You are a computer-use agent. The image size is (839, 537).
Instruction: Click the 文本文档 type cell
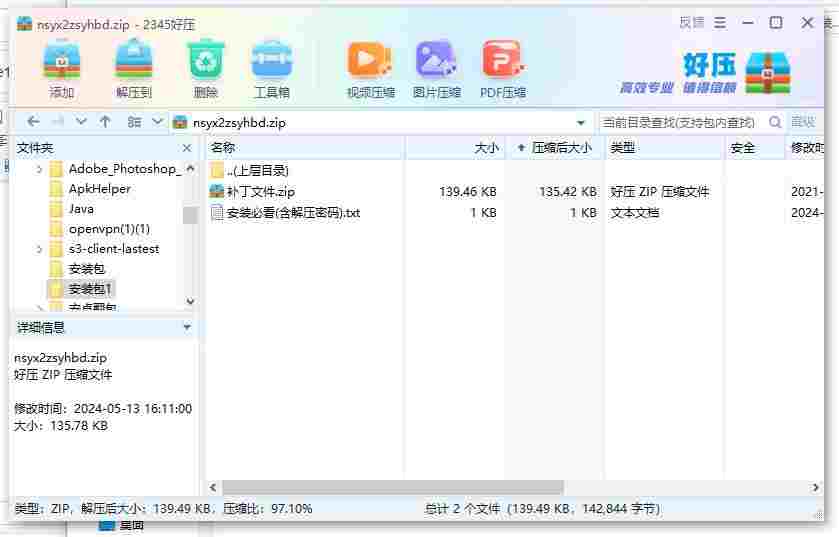(635, 213)
